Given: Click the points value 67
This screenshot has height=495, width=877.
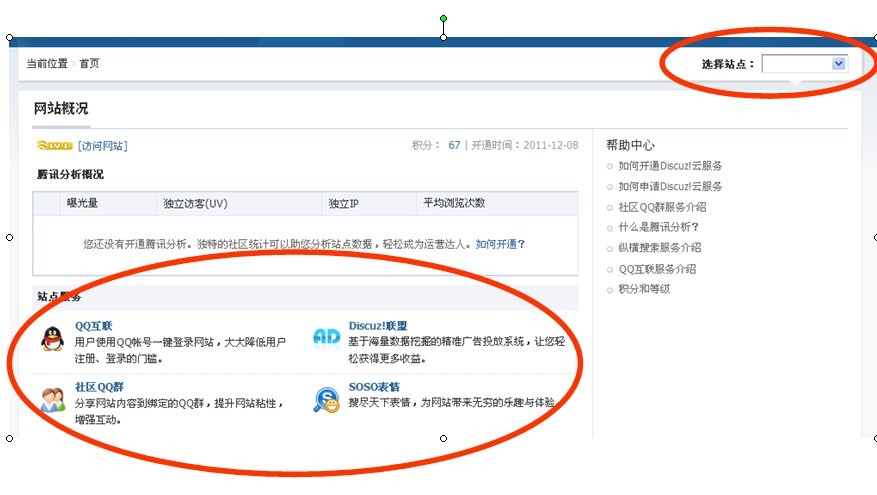Looking at the screenshot, I should coord(454,145).
